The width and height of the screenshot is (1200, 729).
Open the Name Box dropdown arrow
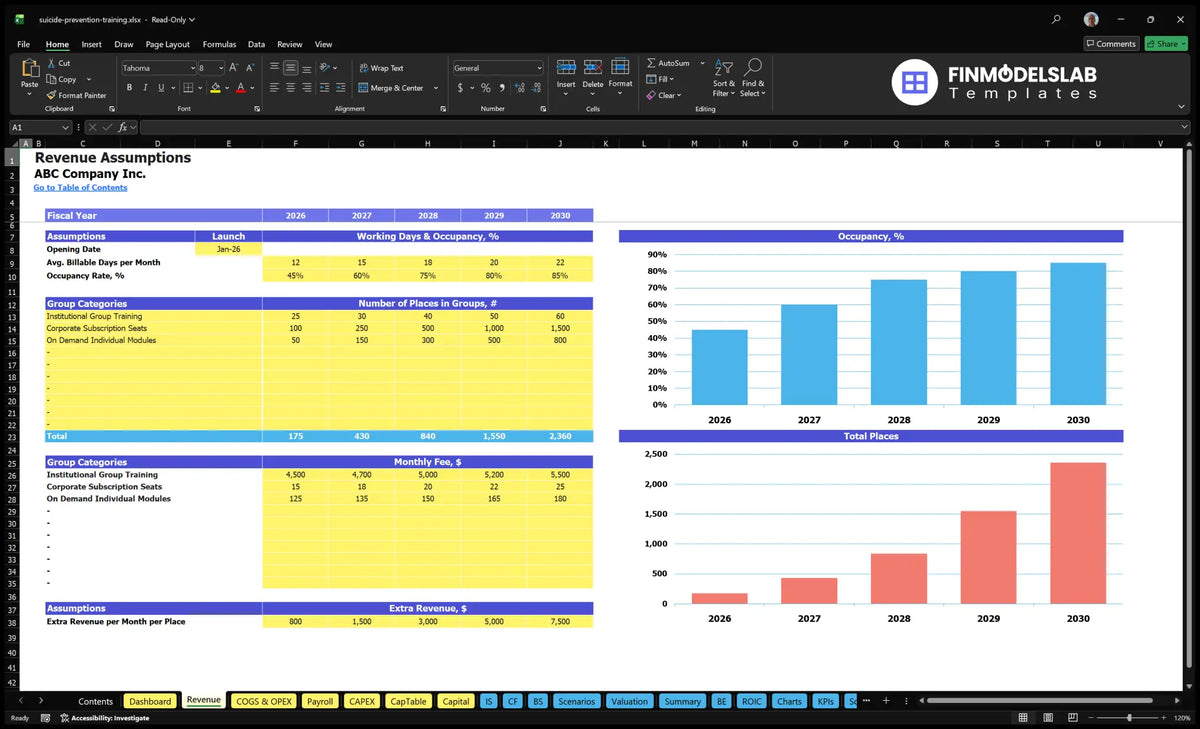66,128
